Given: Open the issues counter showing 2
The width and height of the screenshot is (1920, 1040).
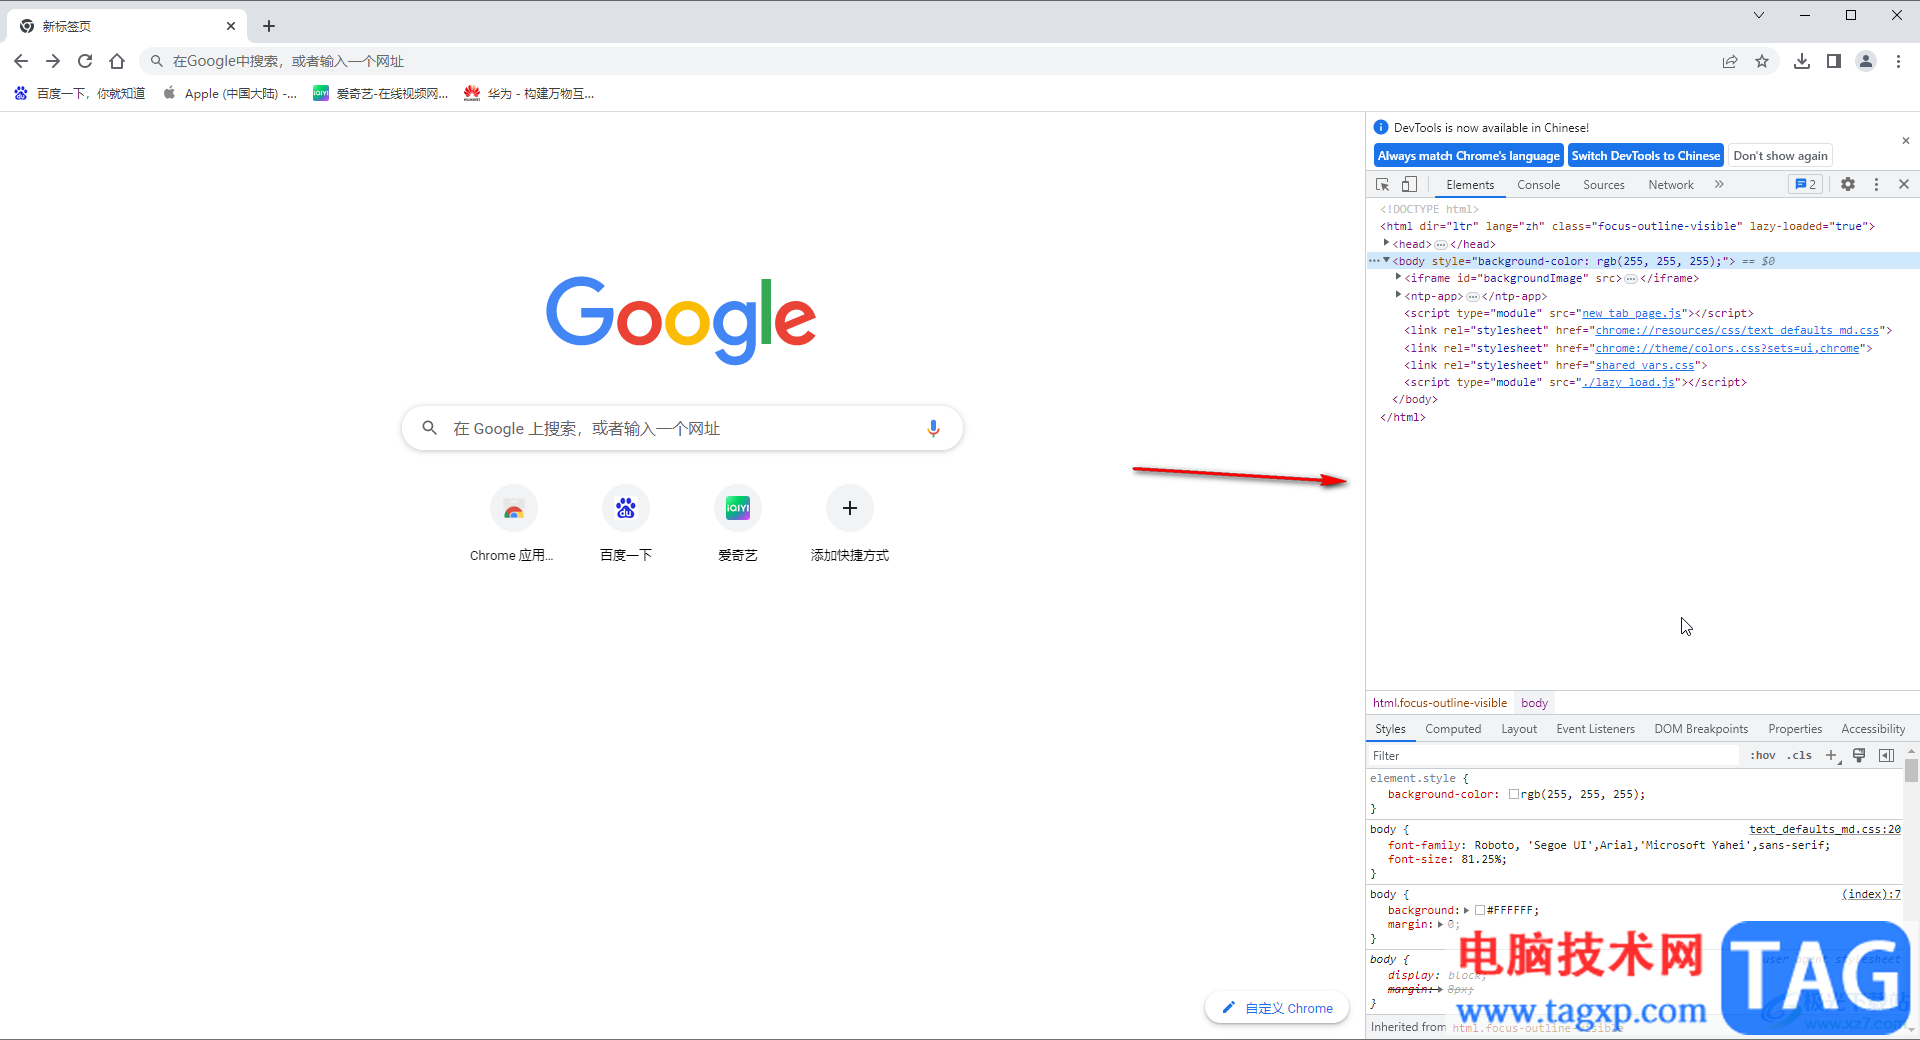Looking at the screenshot, I should (x=1805, y=185).
